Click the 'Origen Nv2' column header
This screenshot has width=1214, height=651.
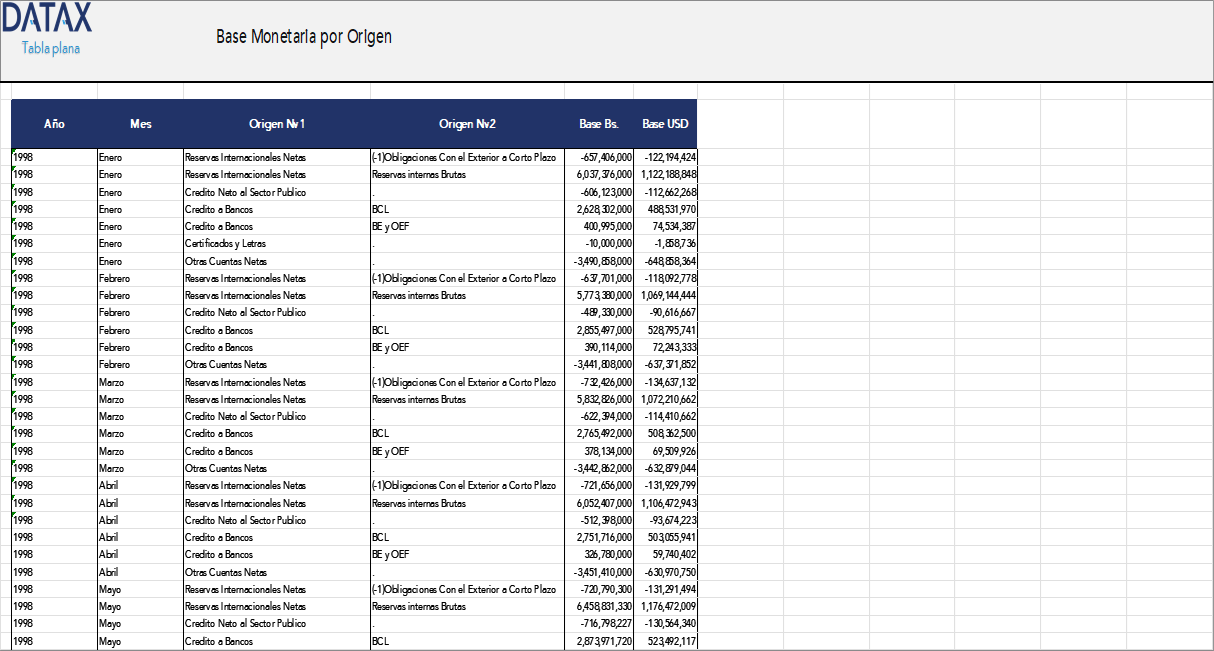coord(467,124)
